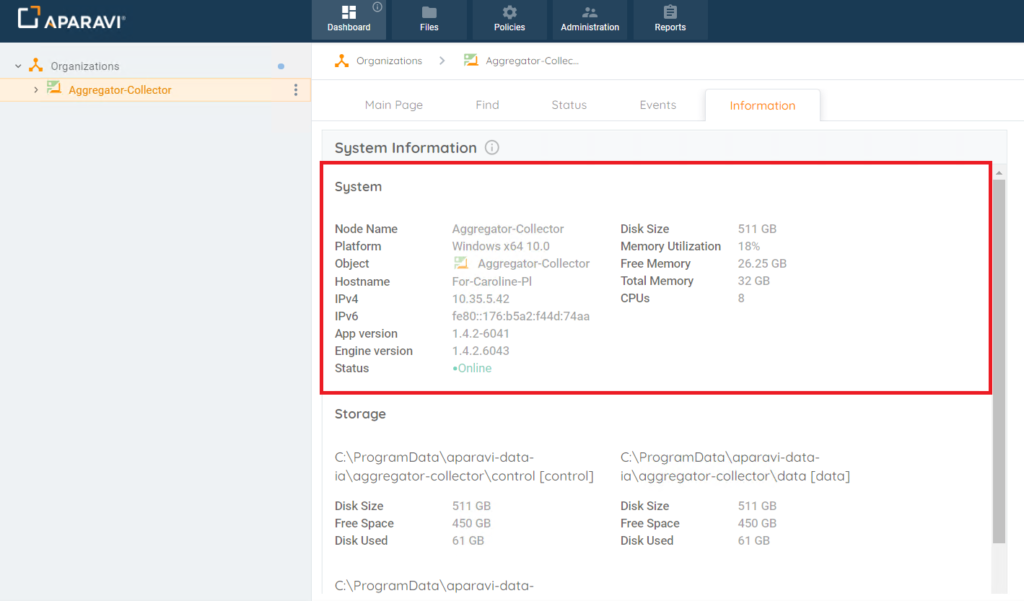The height and width of the screenshot is (601, 1024).
Task: Open the Administration users icon
Action: coord(590,13)
